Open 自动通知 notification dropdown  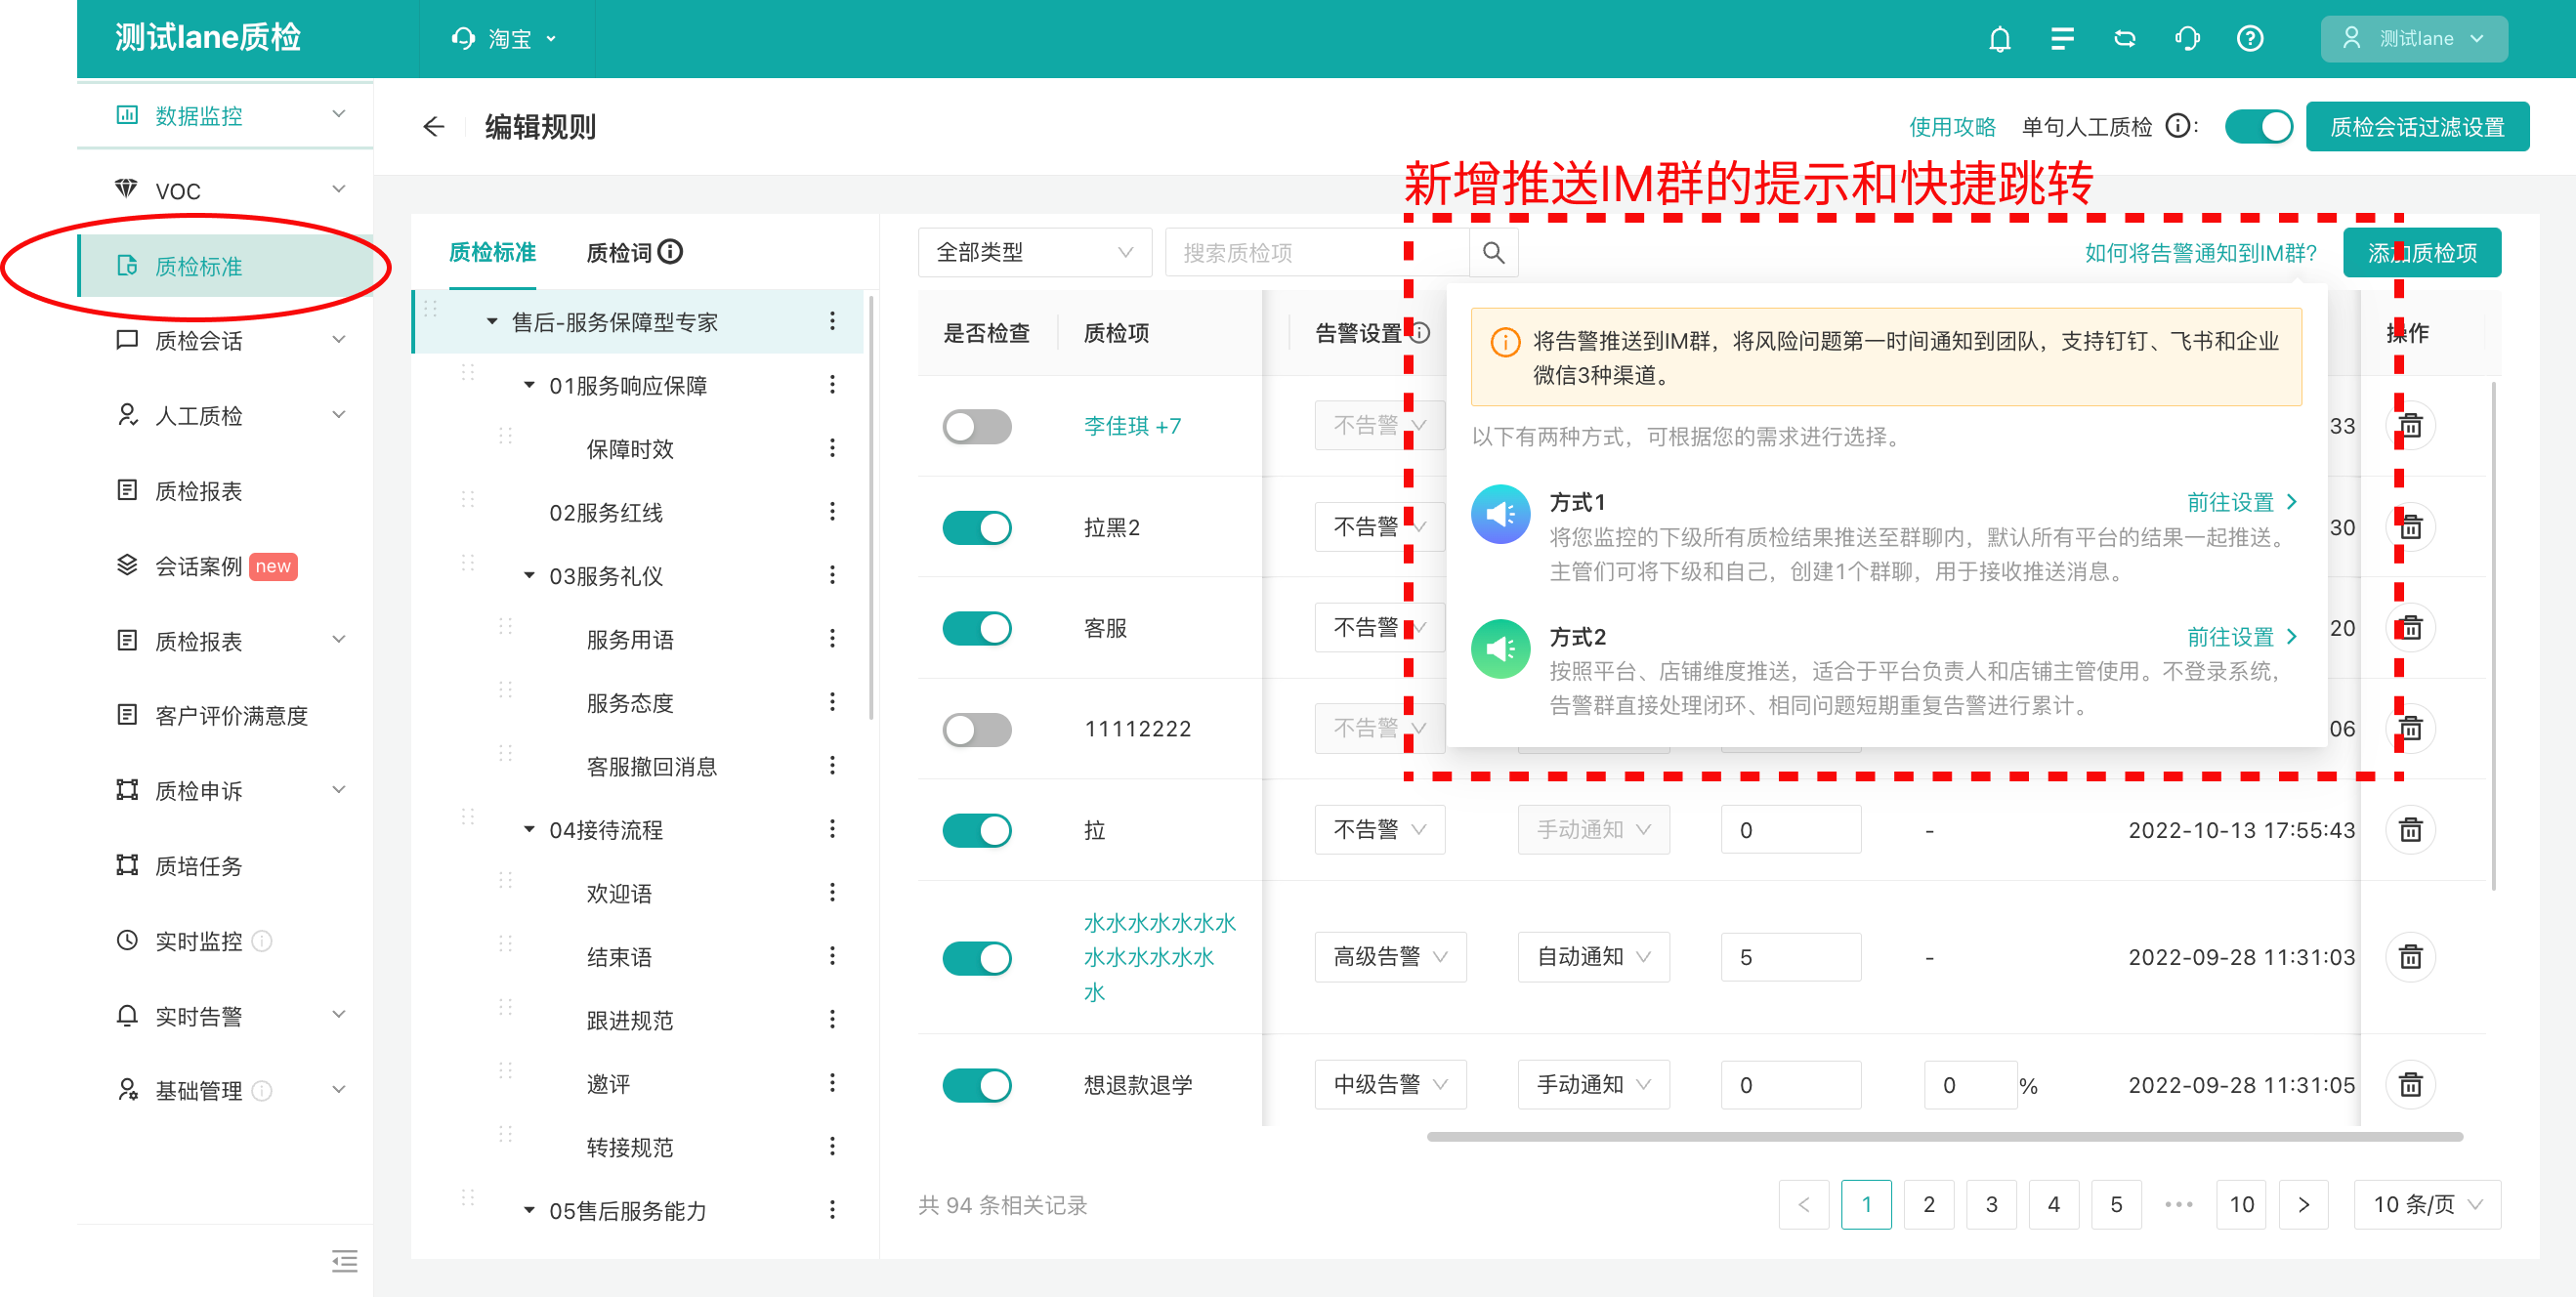1593,957
